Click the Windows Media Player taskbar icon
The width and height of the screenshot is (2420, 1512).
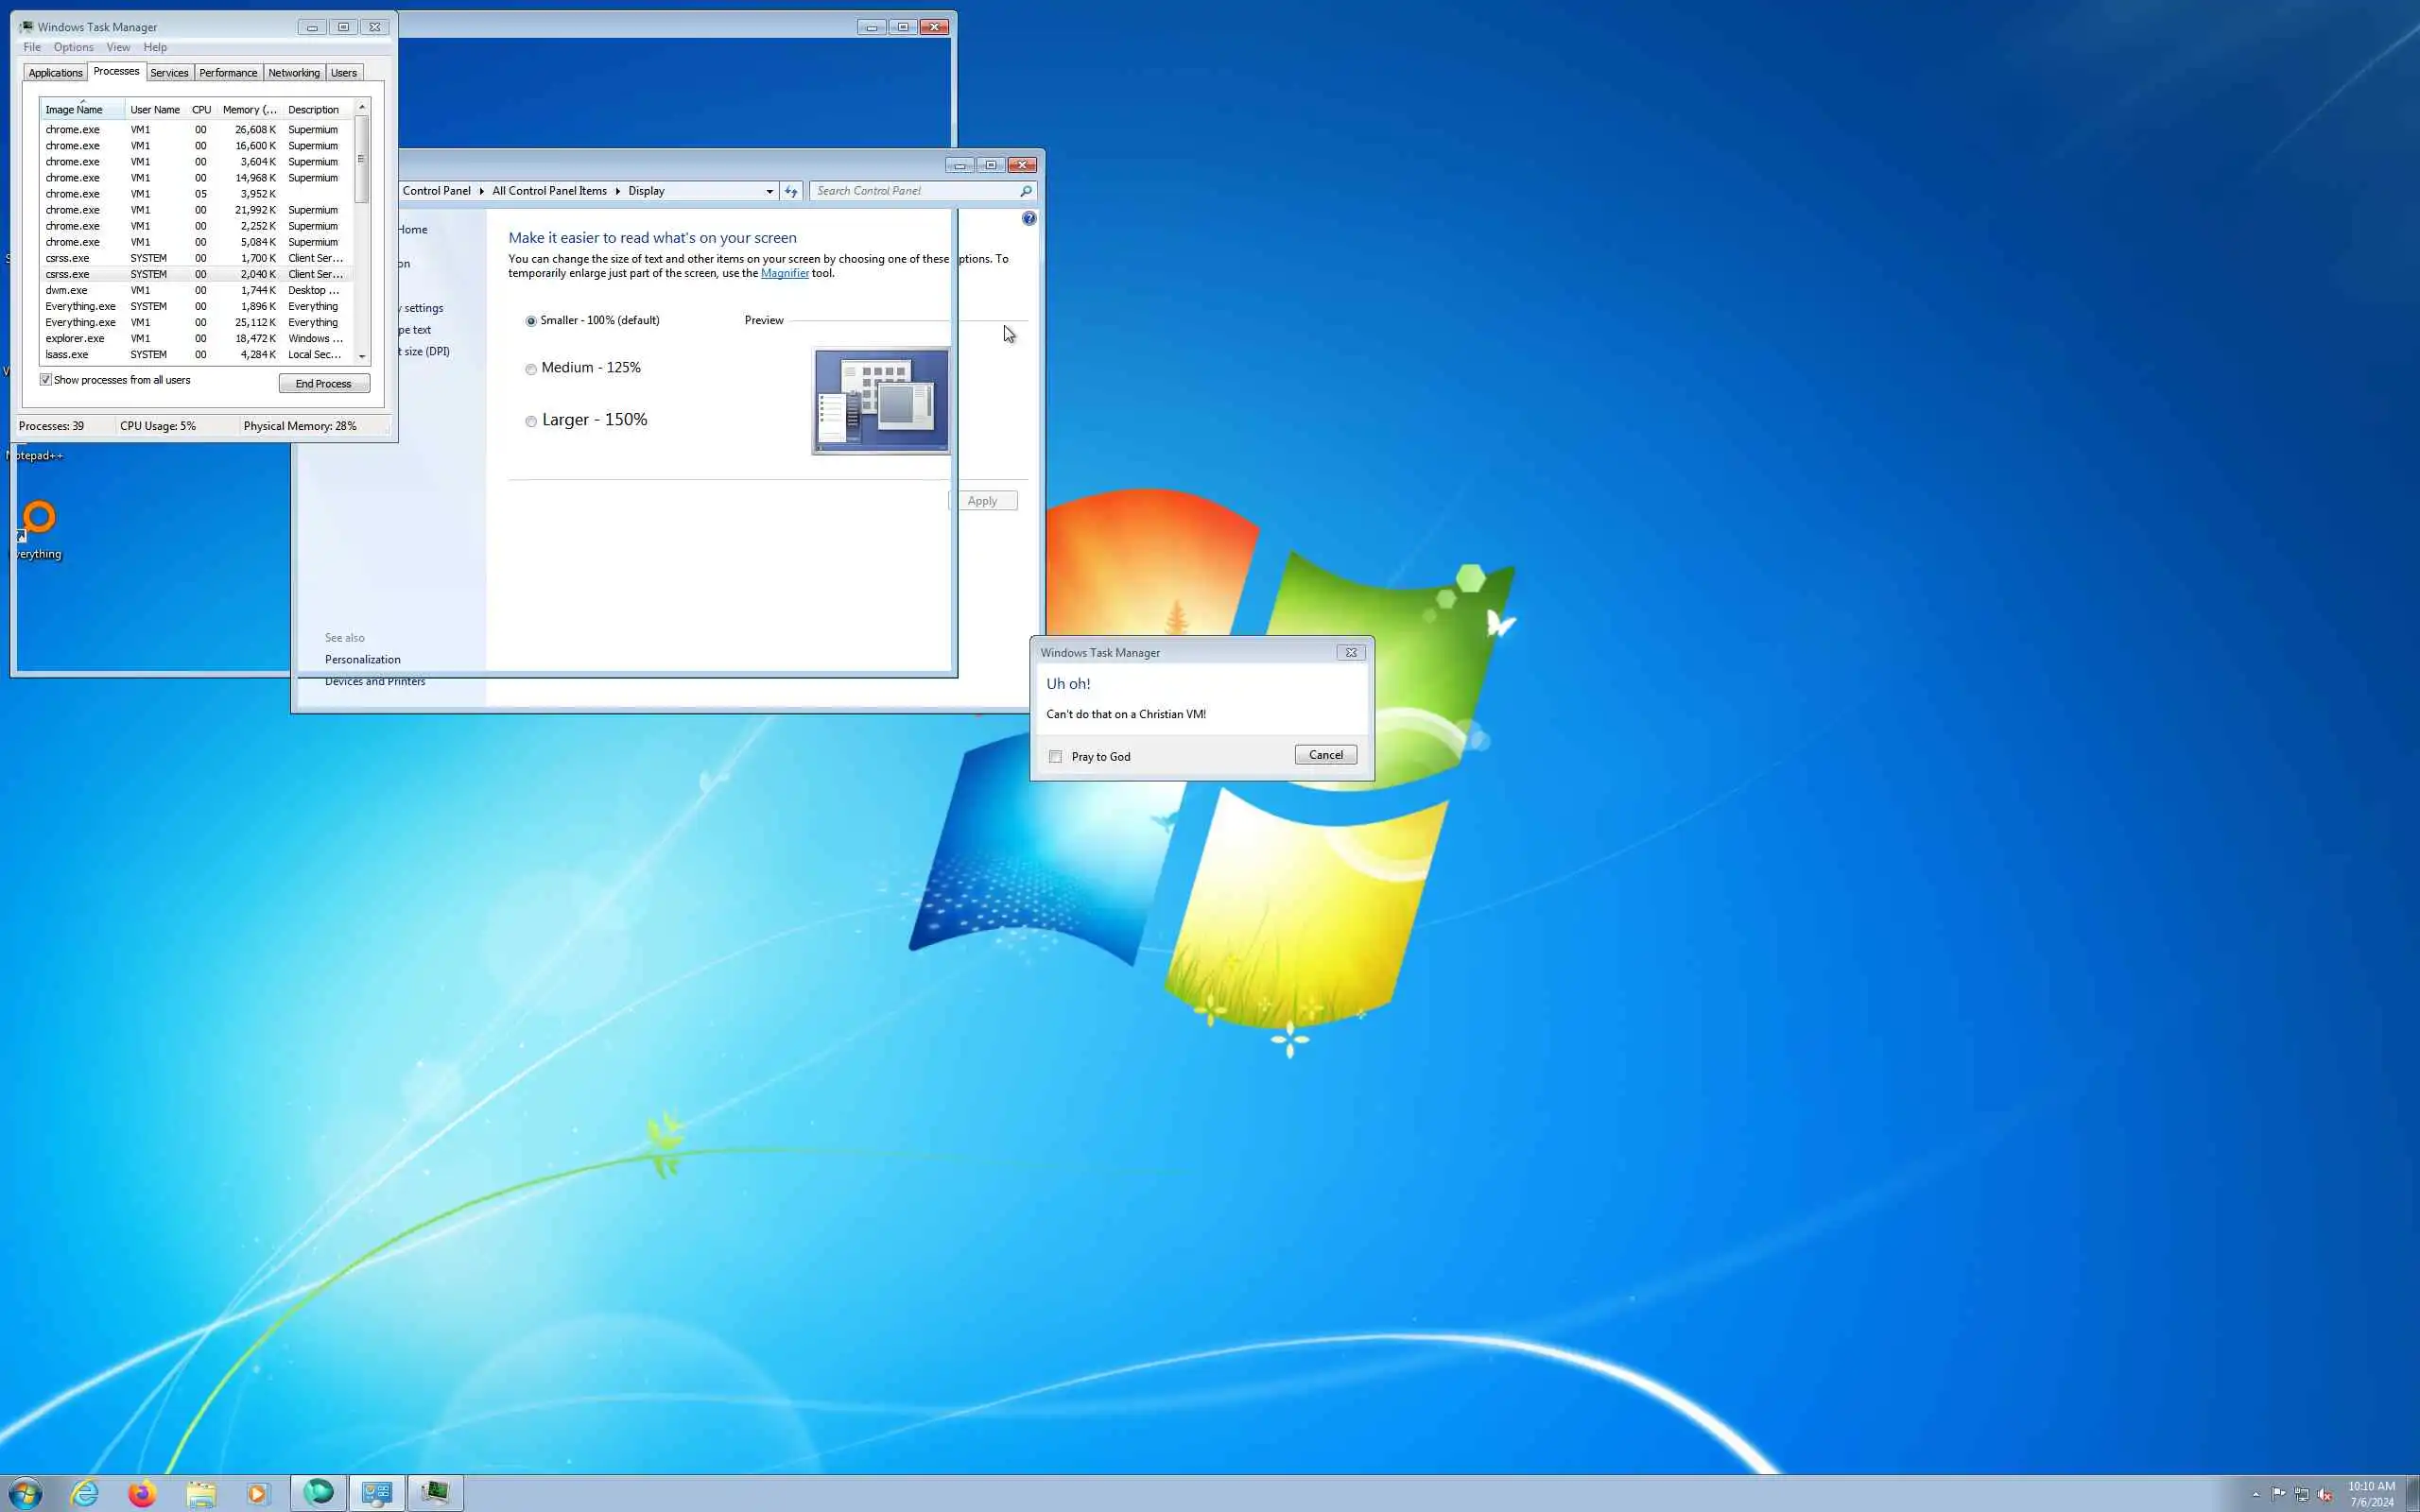click(x=257, y=1493)
